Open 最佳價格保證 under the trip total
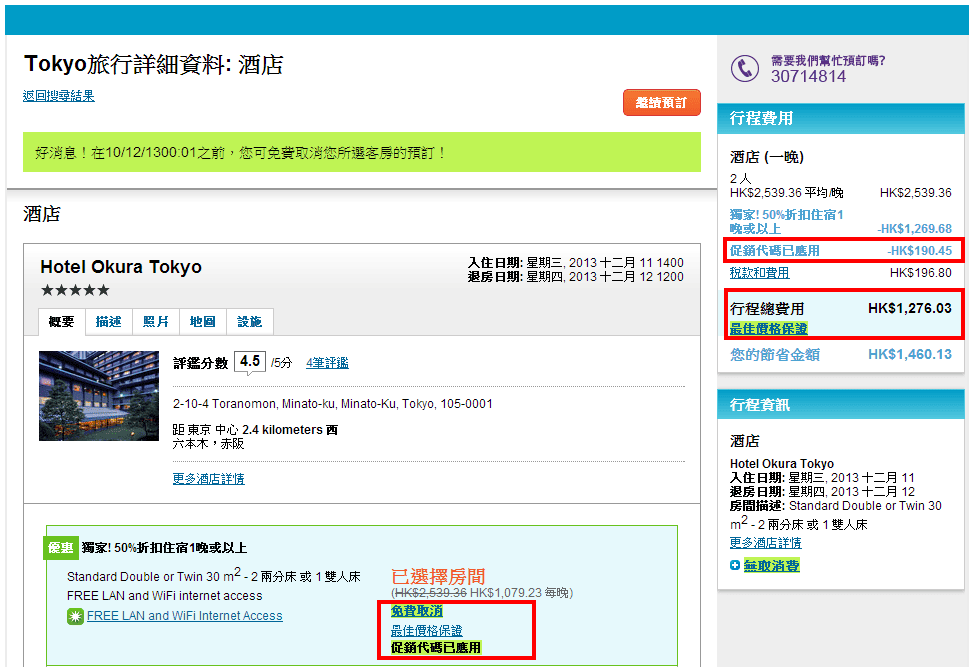 pyautogui.click(x=768, y=328)
